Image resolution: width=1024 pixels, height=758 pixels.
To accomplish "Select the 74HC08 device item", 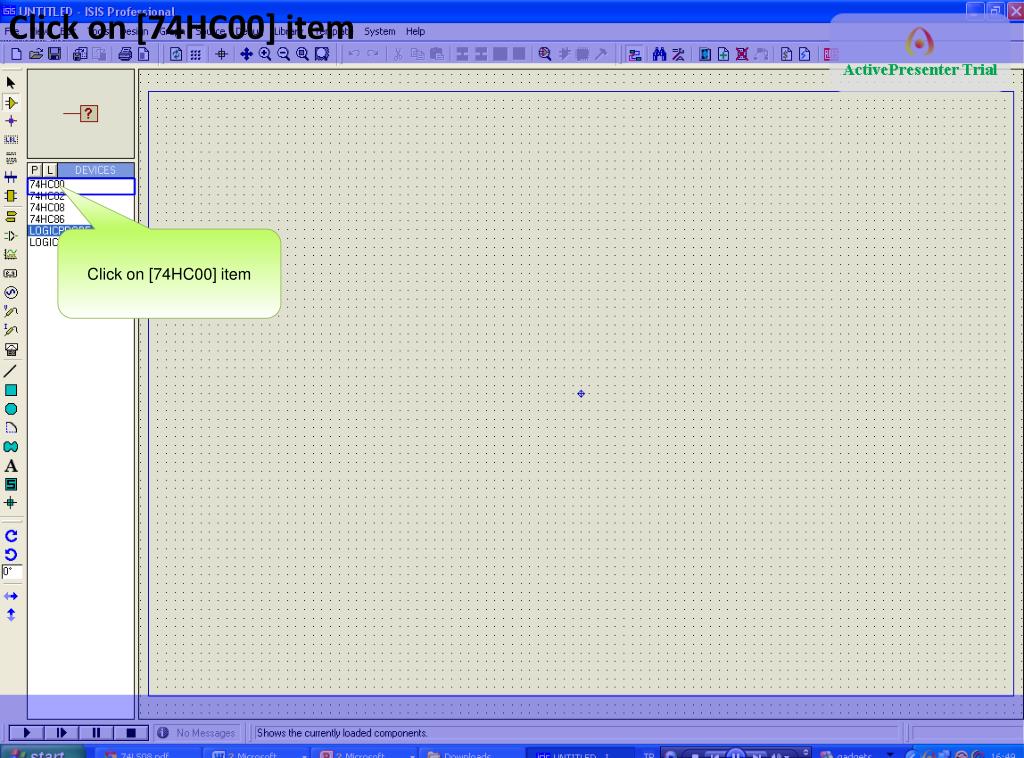I will (81, 208).
